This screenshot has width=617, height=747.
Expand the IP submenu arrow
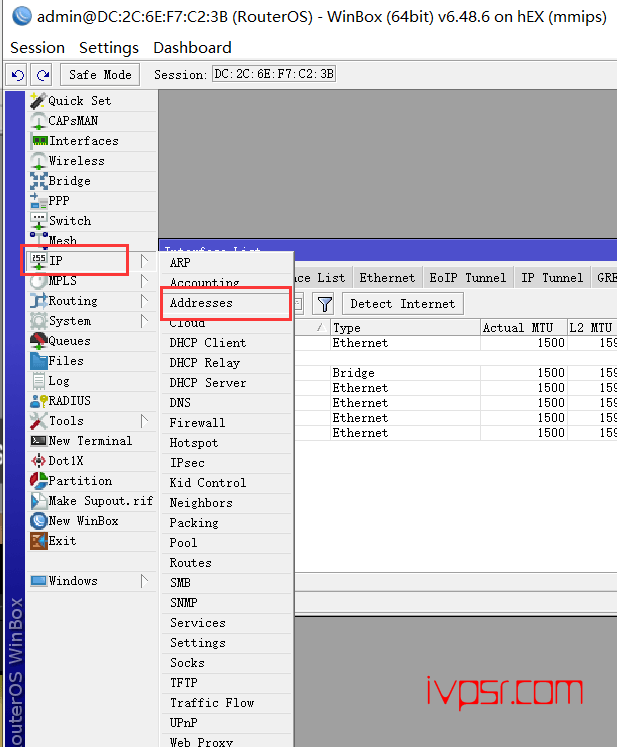(x=144, y=261)
